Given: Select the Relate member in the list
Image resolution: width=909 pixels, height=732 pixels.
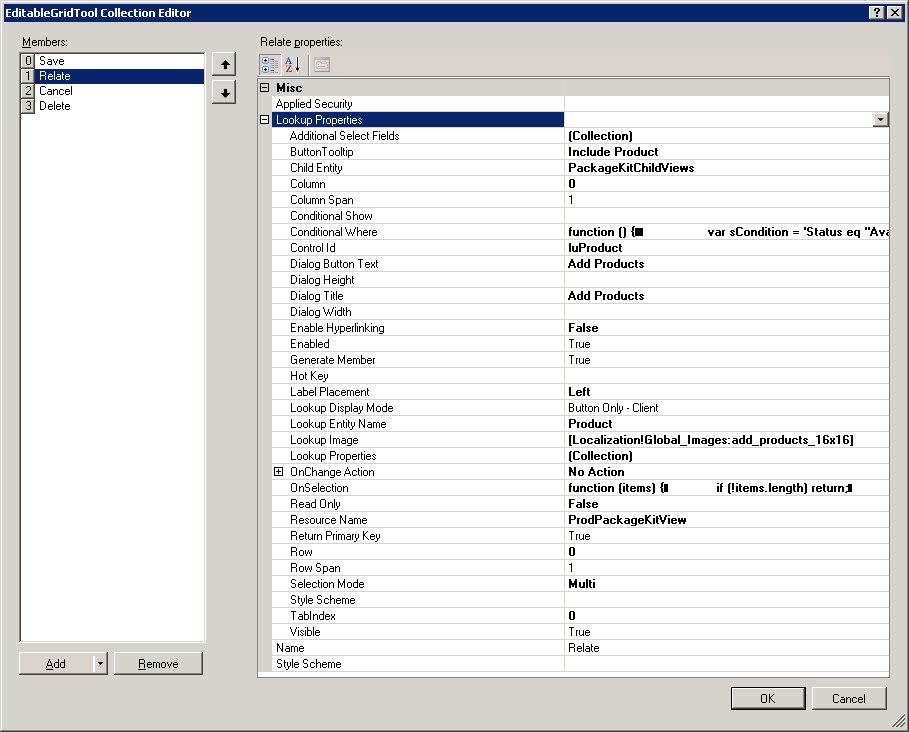Looking at the screenshot, I should click(x=112, y=76).
